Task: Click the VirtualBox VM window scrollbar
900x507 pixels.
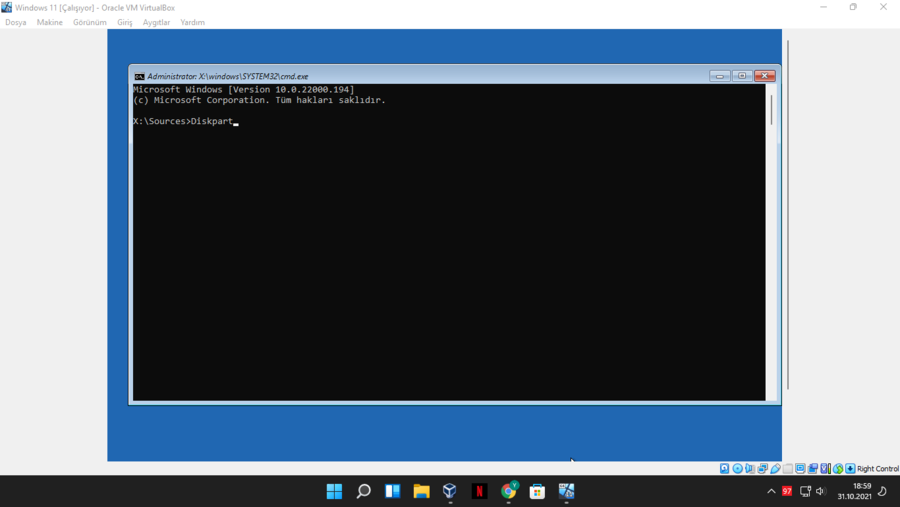Action: point(788,215)
